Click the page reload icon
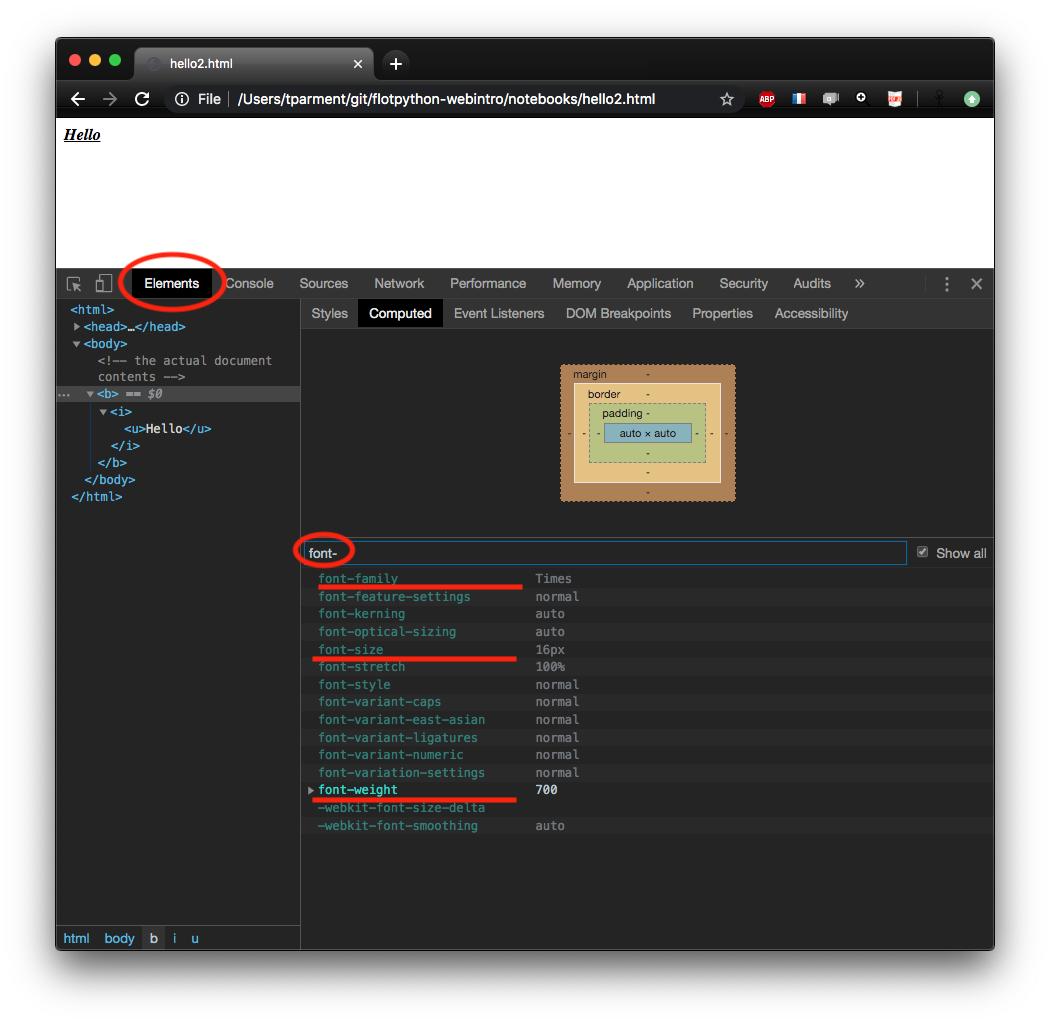This screenshot has width=1050, height=1024. click(x=142, y=98)
